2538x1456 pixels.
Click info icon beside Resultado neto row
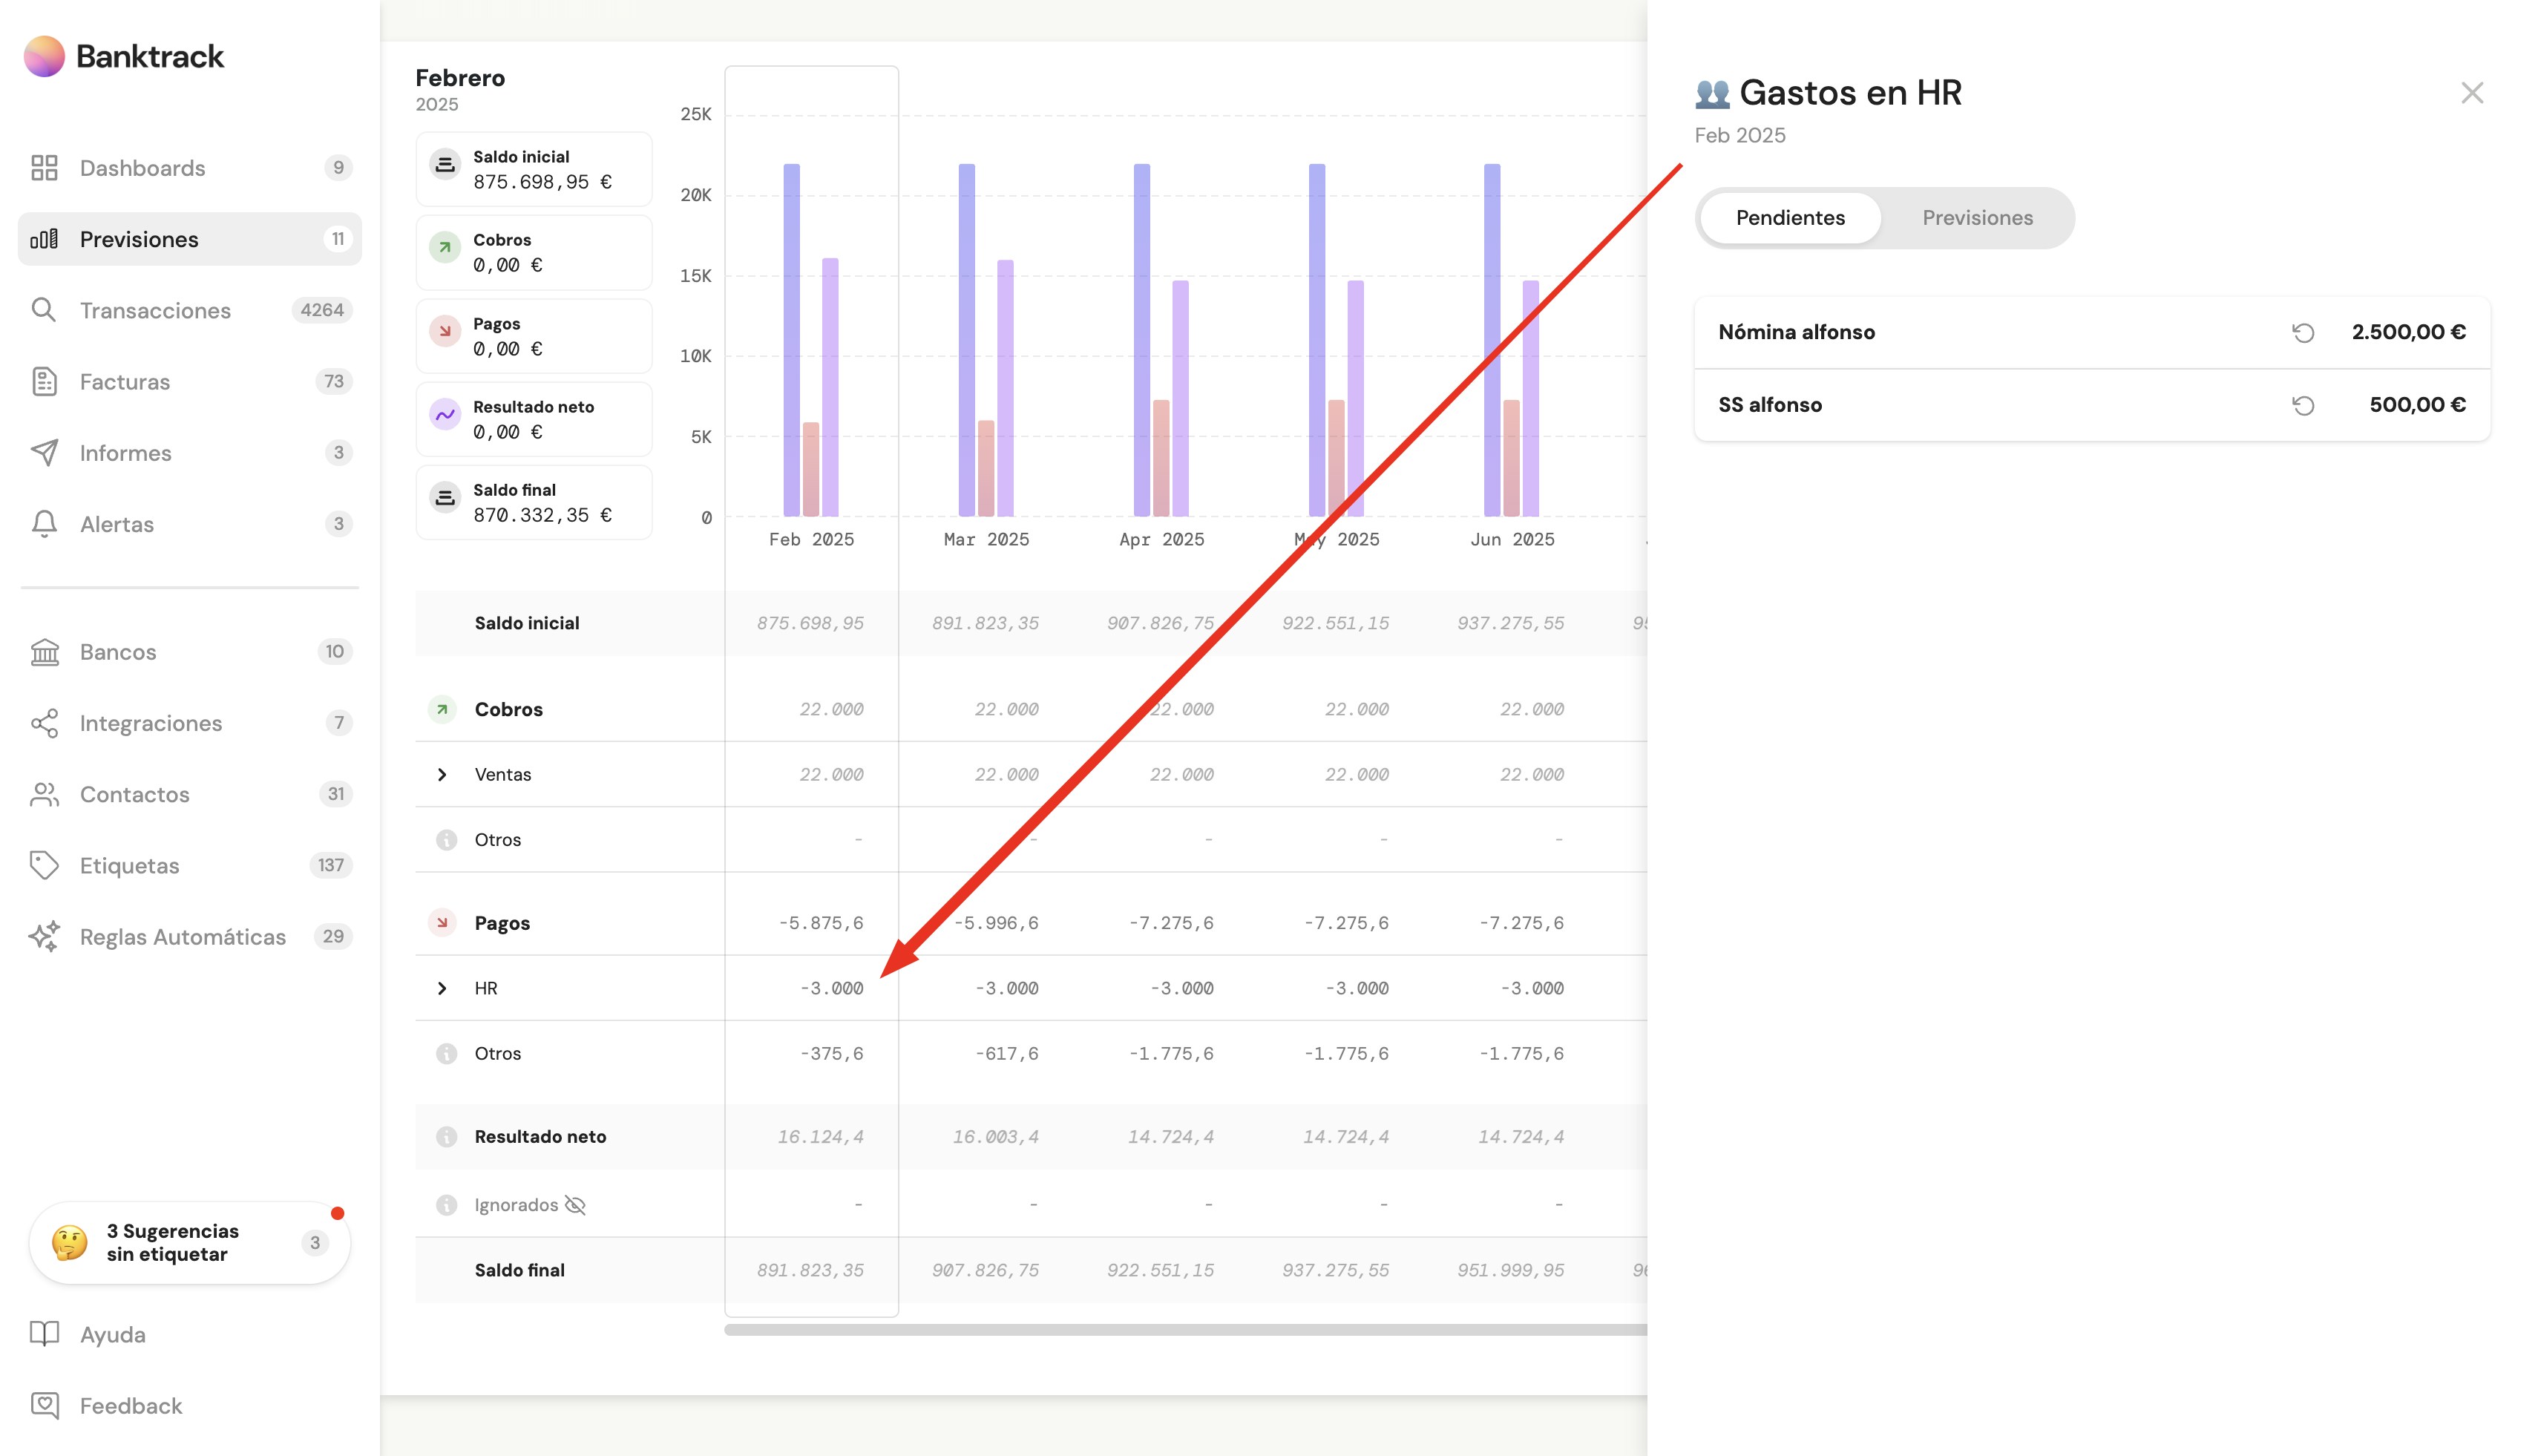[x=446, y=1137]
